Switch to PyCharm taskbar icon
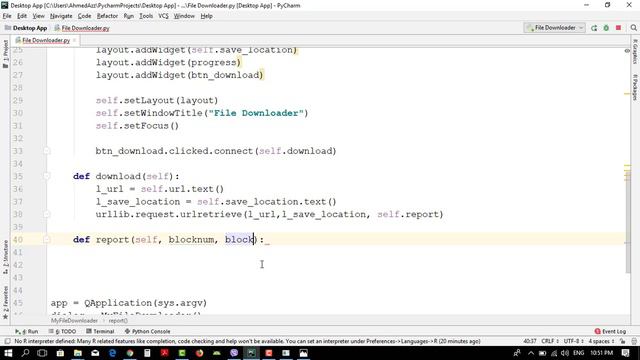This screenshot has width=640, height=360. pos(251,353)
